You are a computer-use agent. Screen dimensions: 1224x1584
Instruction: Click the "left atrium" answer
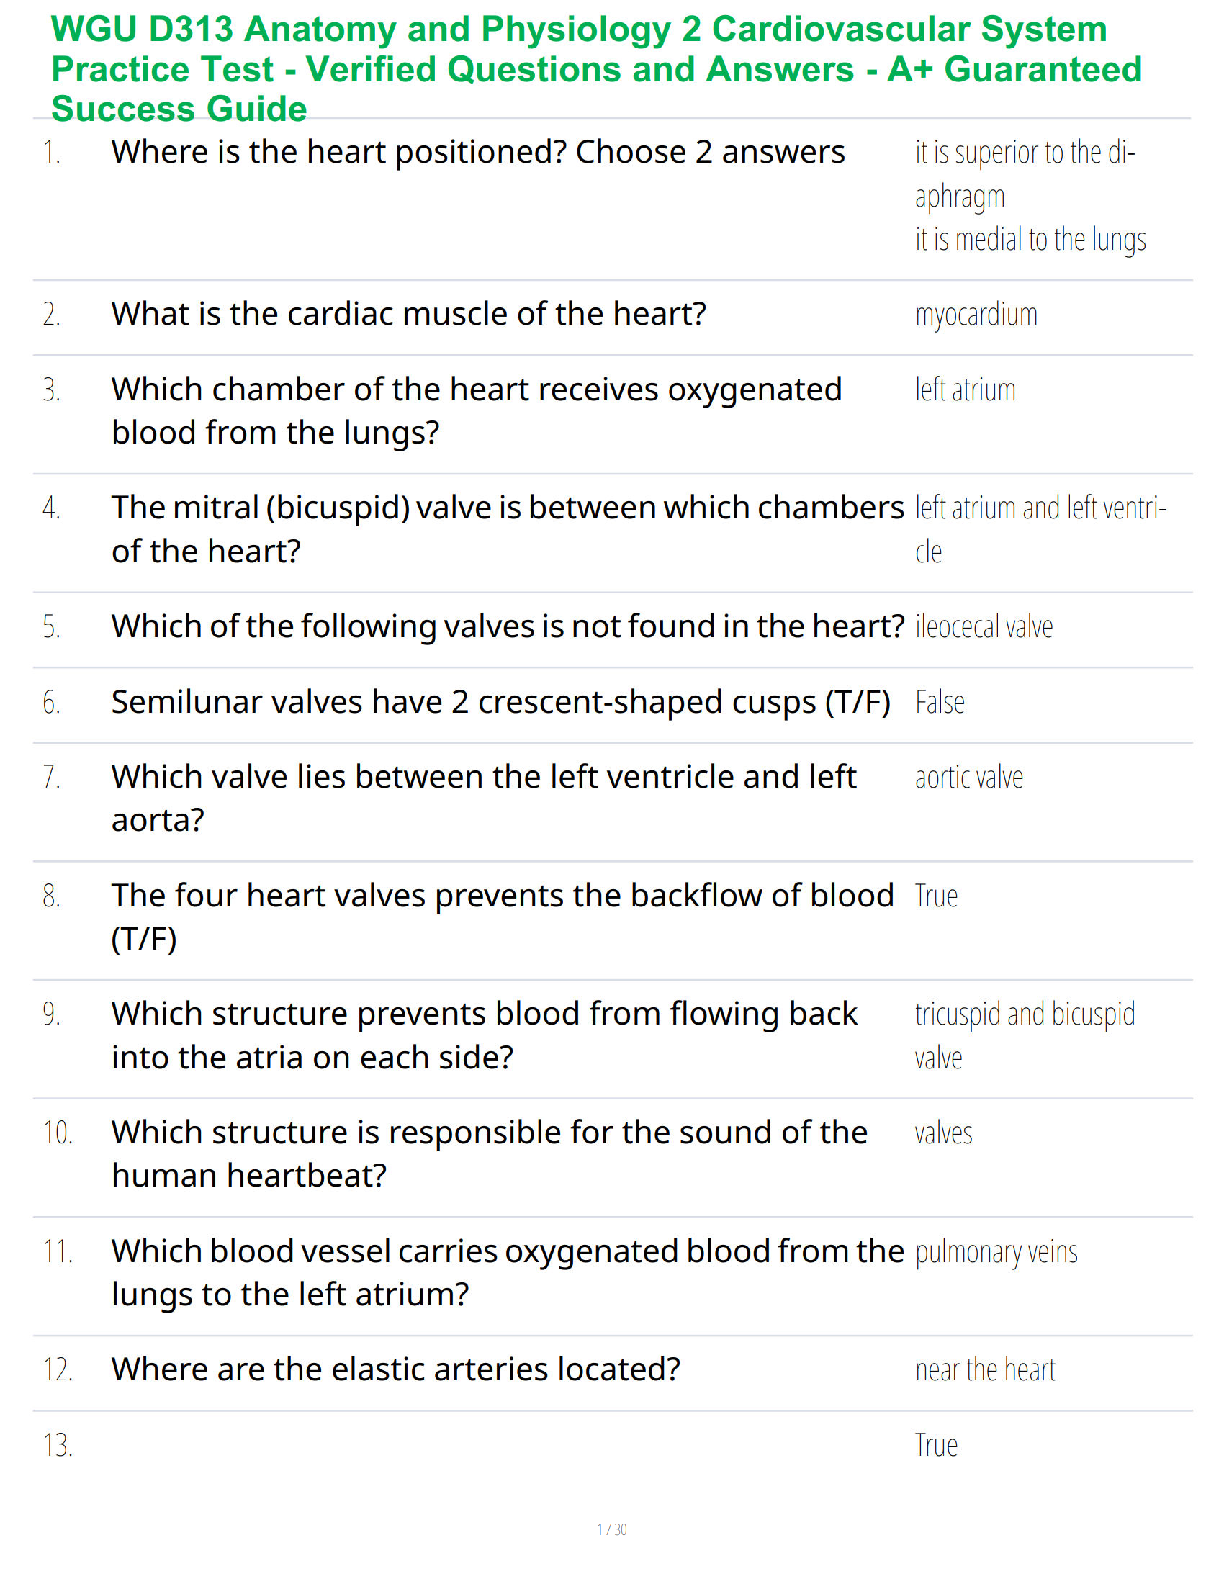[x=965, y=390]
